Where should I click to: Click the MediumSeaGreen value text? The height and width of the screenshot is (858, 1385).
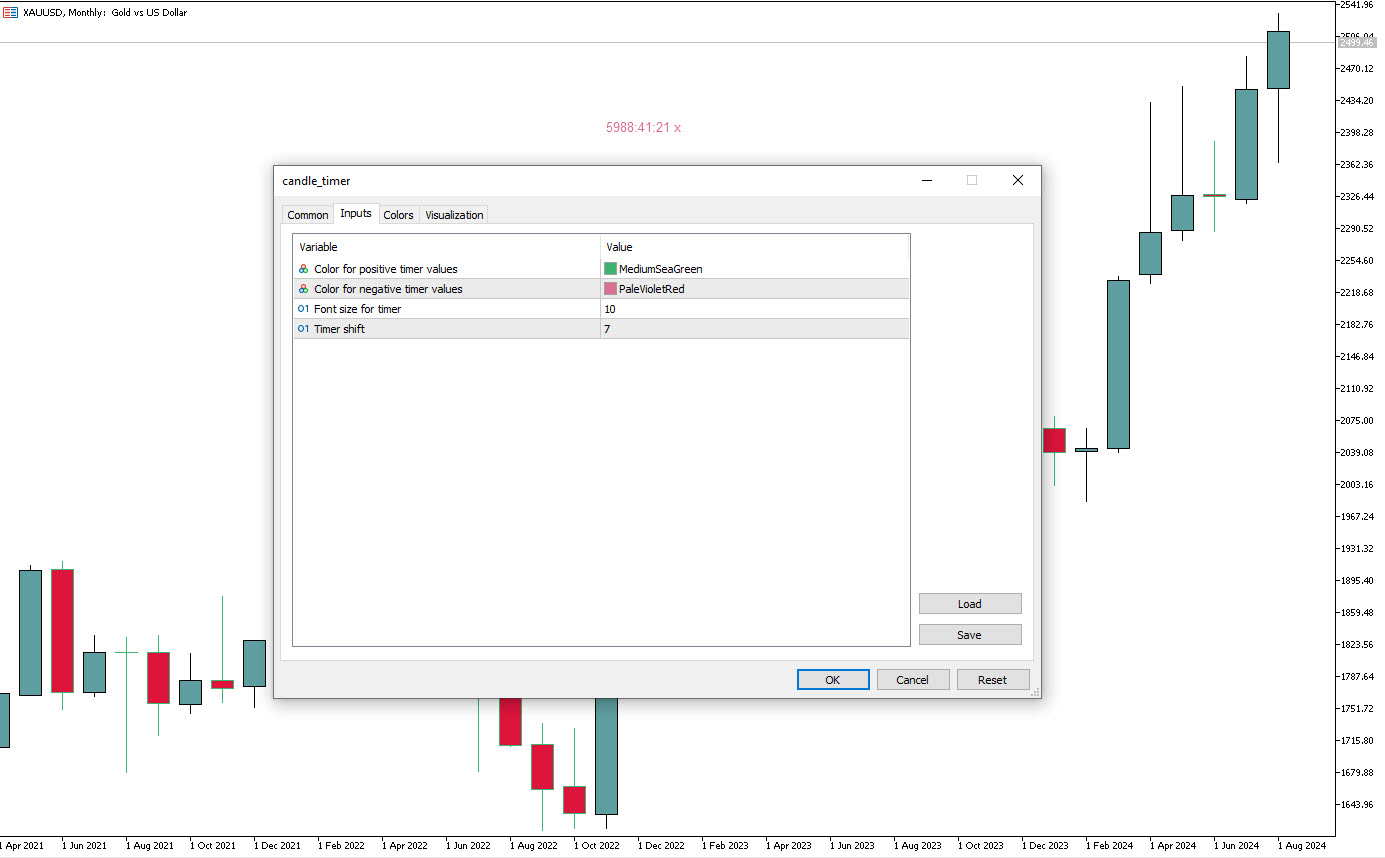(660, 269)
